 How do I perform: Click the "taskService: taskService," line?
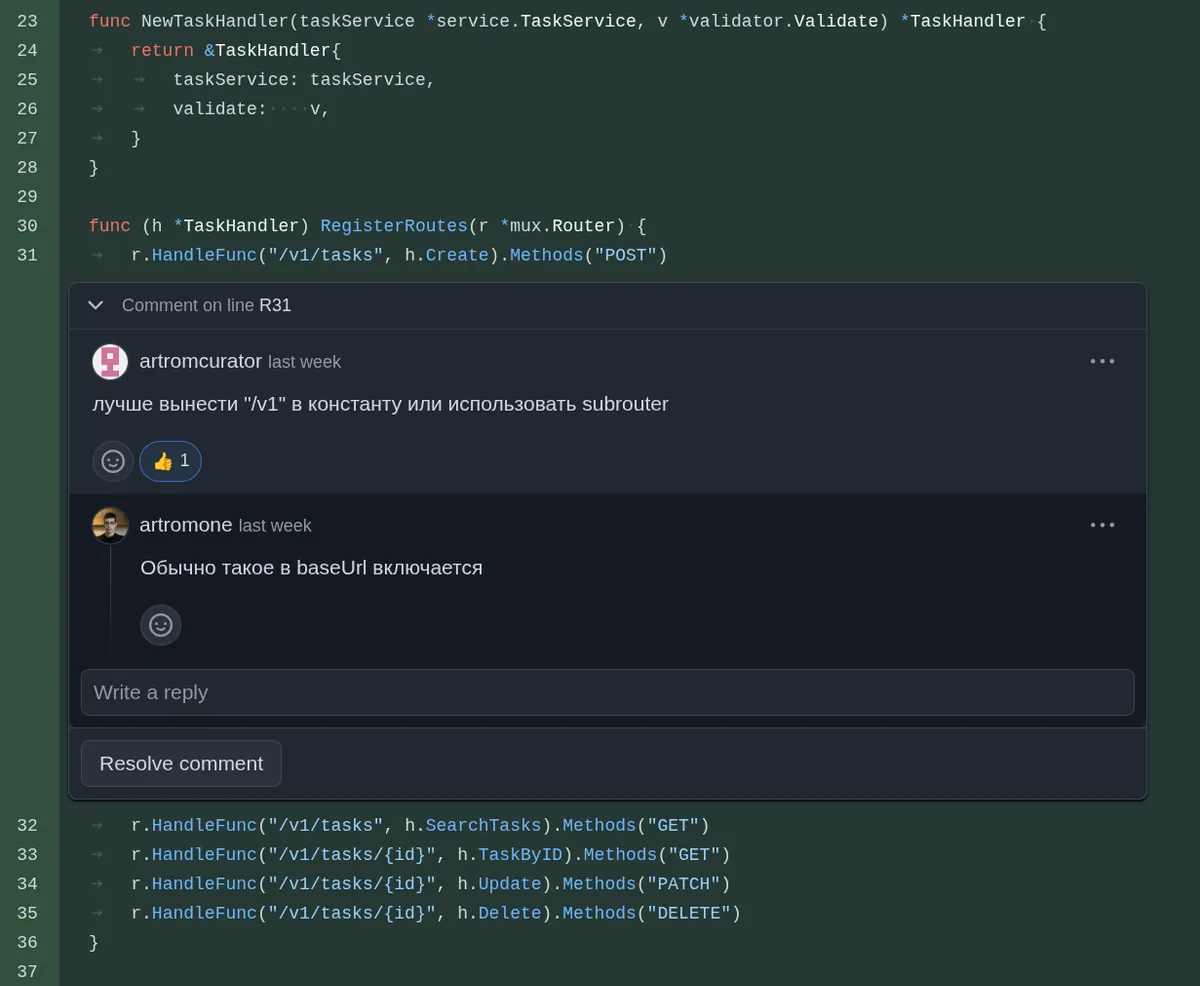(x=304, y=79)
